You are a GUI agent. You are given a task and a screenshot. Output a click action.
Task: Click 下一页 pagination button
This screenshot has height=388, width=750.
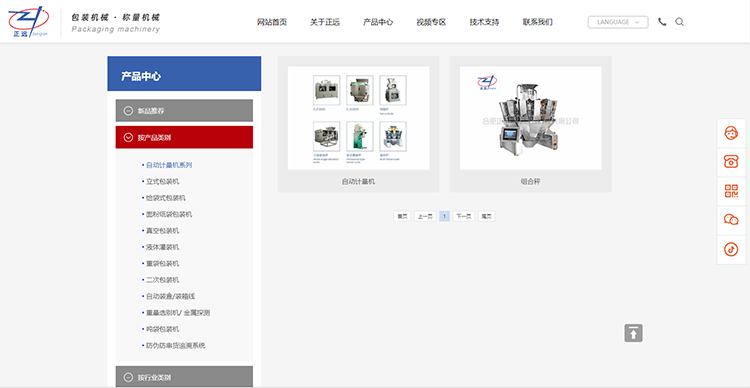tap(463, 216)
